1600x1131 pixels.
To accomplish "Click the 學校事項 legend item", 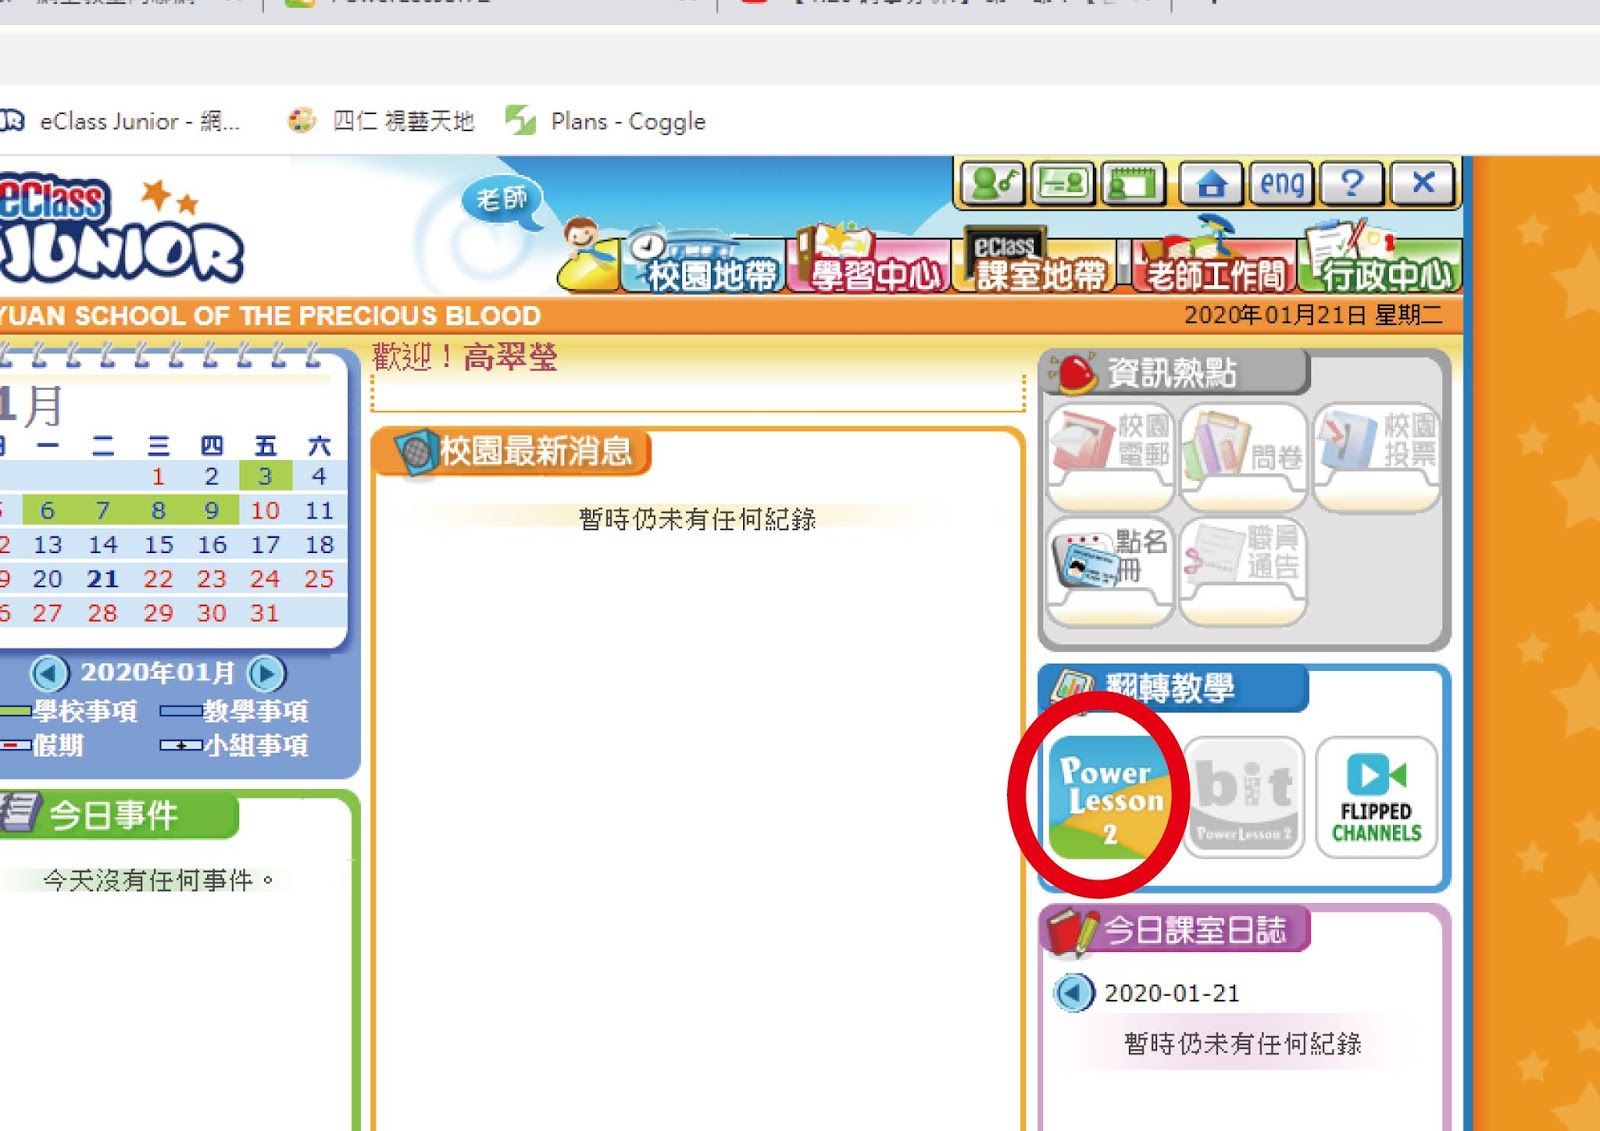I will tap(70, 711).
